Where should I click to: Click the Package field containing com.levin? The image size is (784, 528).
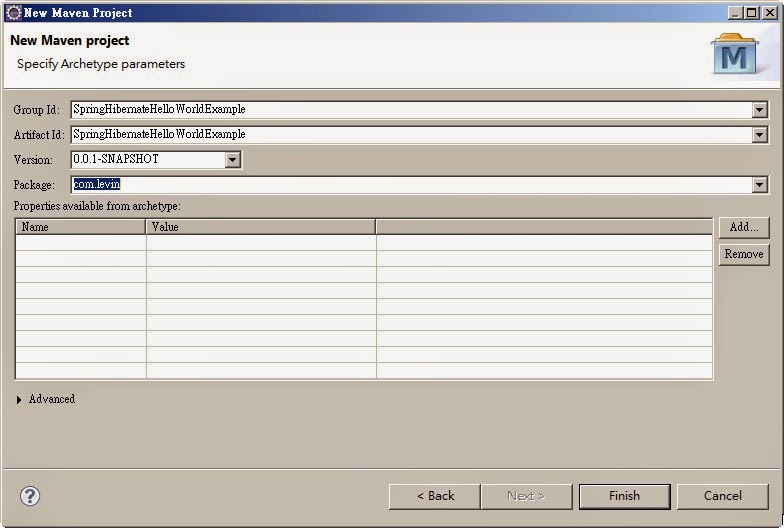tap(411, 184)
